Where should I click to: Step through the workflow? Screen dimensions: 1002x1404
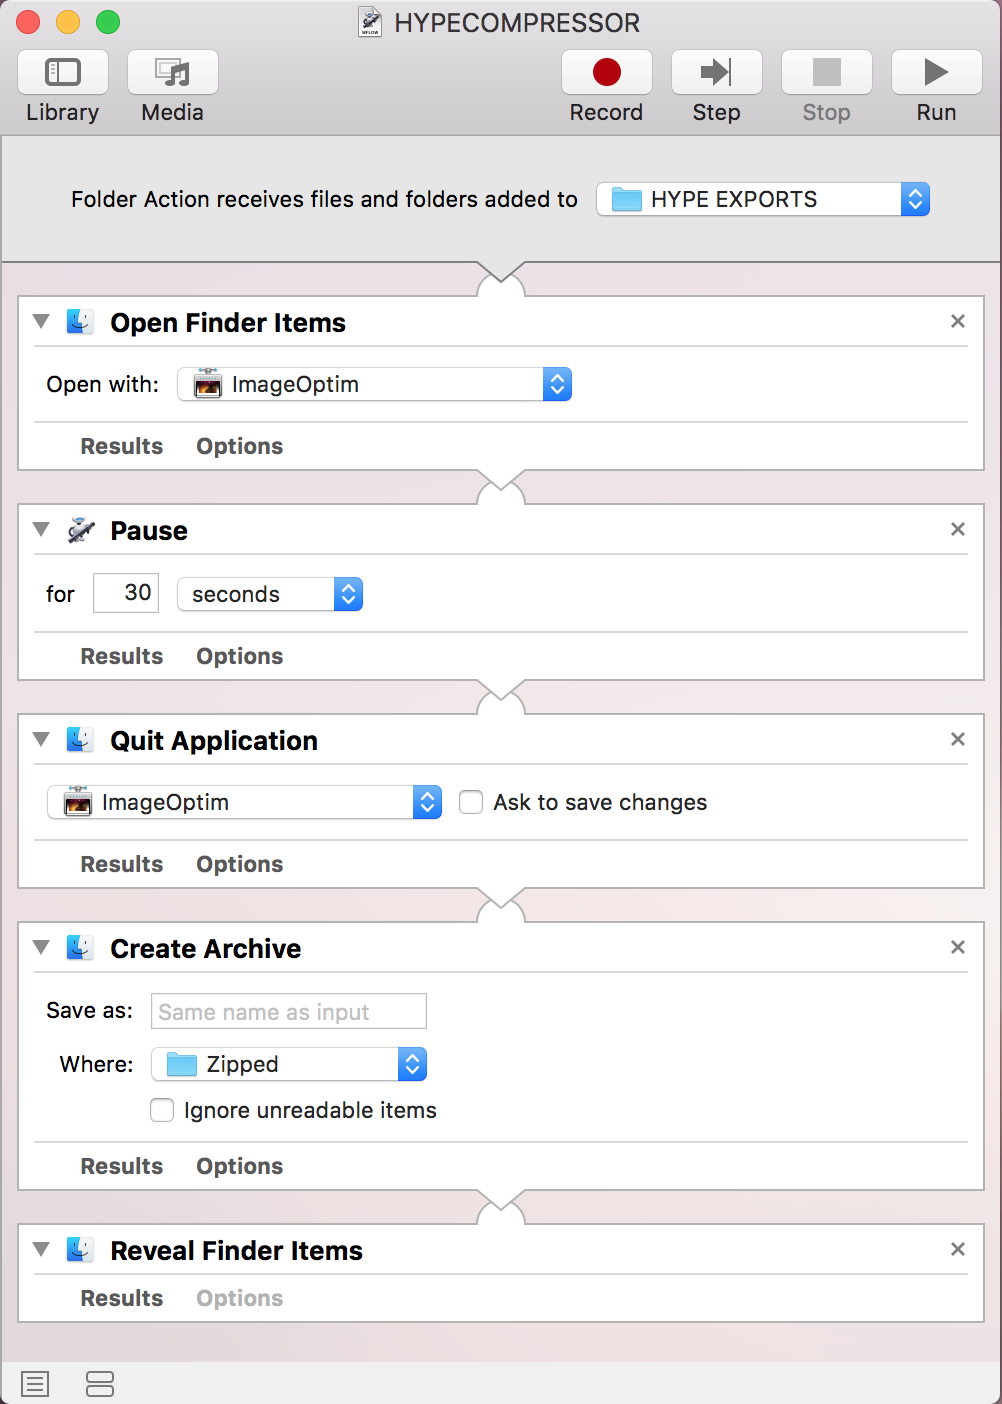click(x=716, y=72)
